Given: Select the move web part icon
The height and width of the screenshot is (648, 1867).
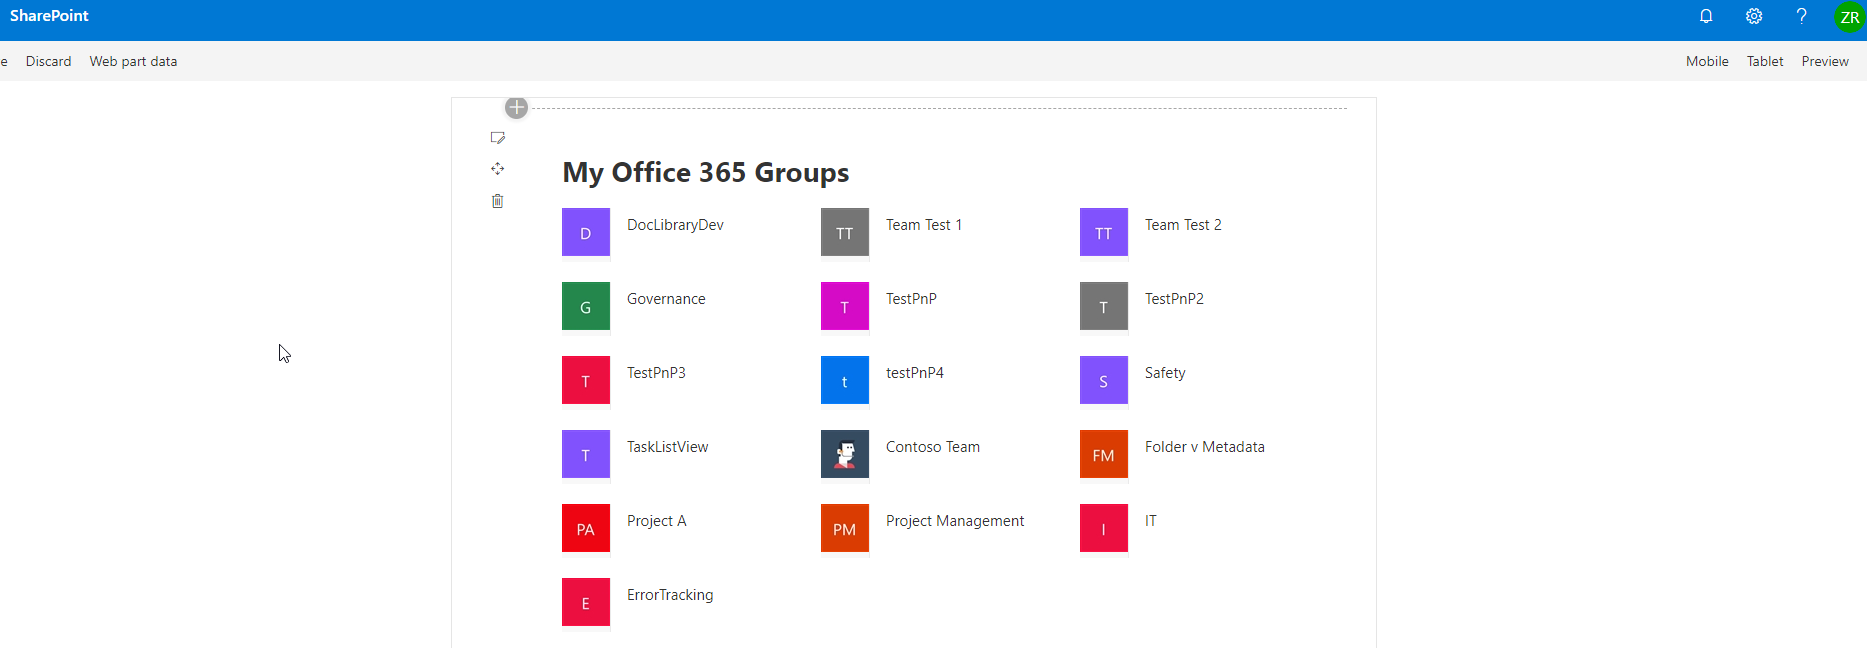Looking at the screenshot, I should click(x=497, y=169).
